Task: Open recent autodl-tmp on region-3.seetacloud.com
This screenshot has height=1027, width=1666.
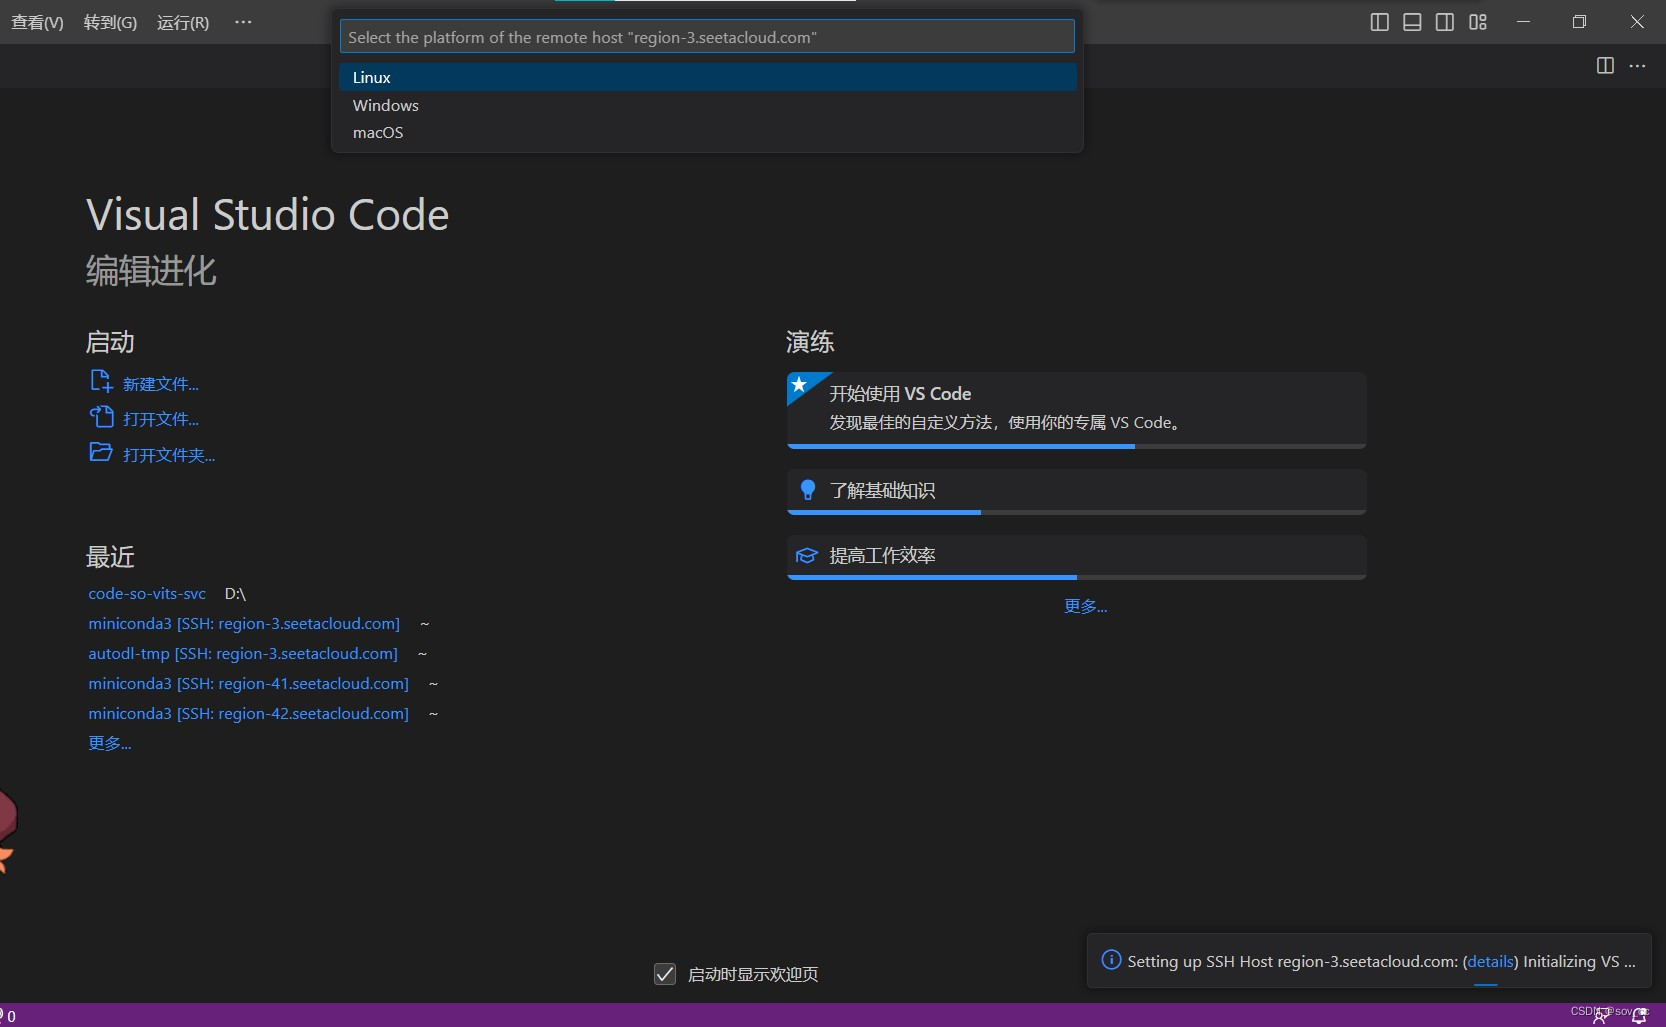Action: pos(243,653)
